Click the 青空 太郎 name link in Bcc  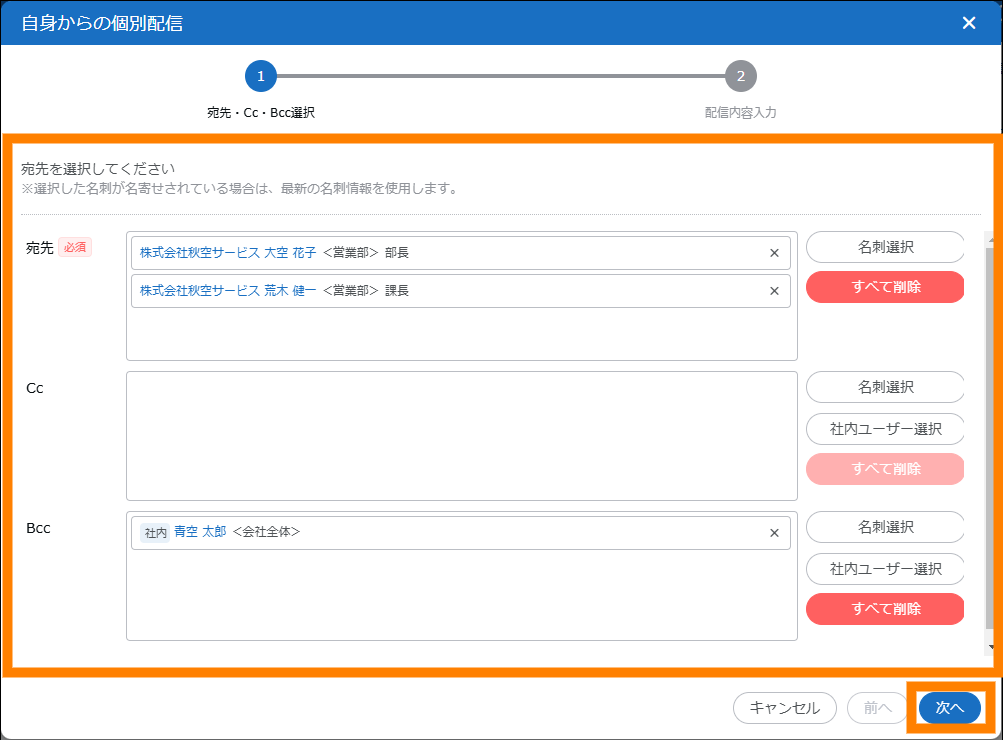[x=200, y=533]
